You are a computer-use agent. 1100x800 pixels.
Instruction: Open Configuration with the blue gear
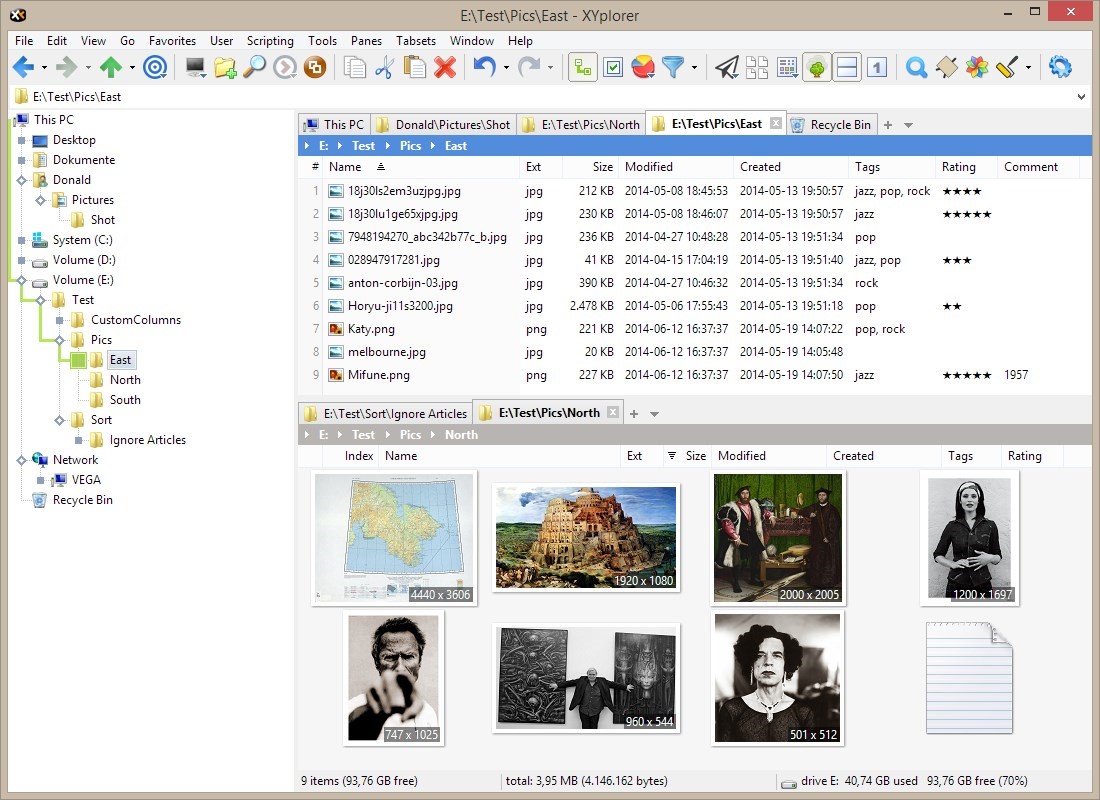click(x=1060, y=67)
